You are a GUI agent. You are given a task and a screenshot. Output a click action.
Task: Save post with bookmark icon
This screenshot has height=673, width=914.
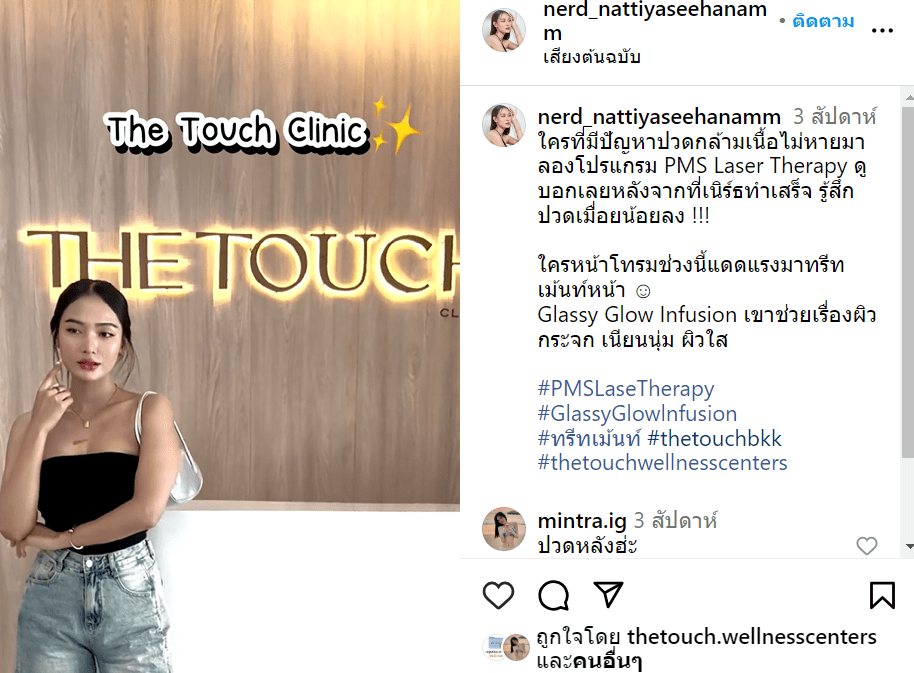[882, 595]
